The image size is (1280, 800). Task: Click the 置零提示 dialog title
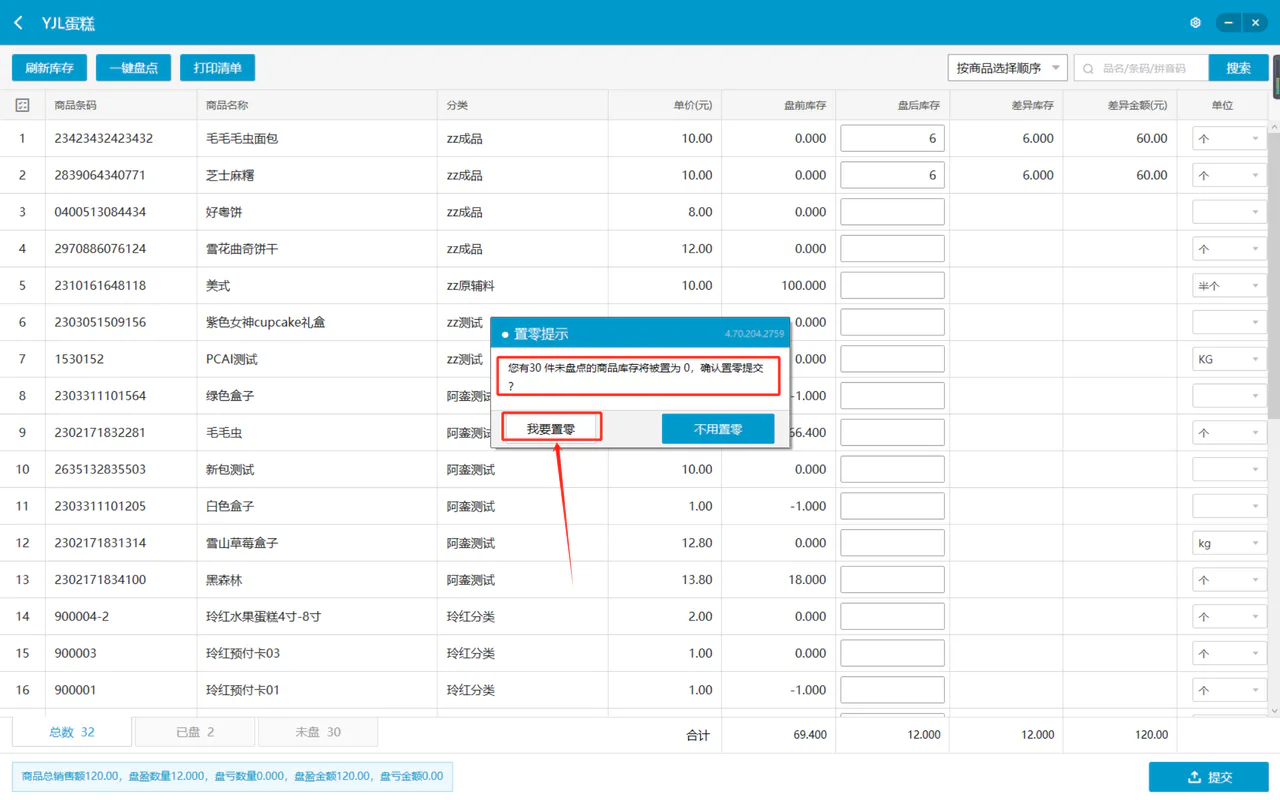tap(541, 334)
